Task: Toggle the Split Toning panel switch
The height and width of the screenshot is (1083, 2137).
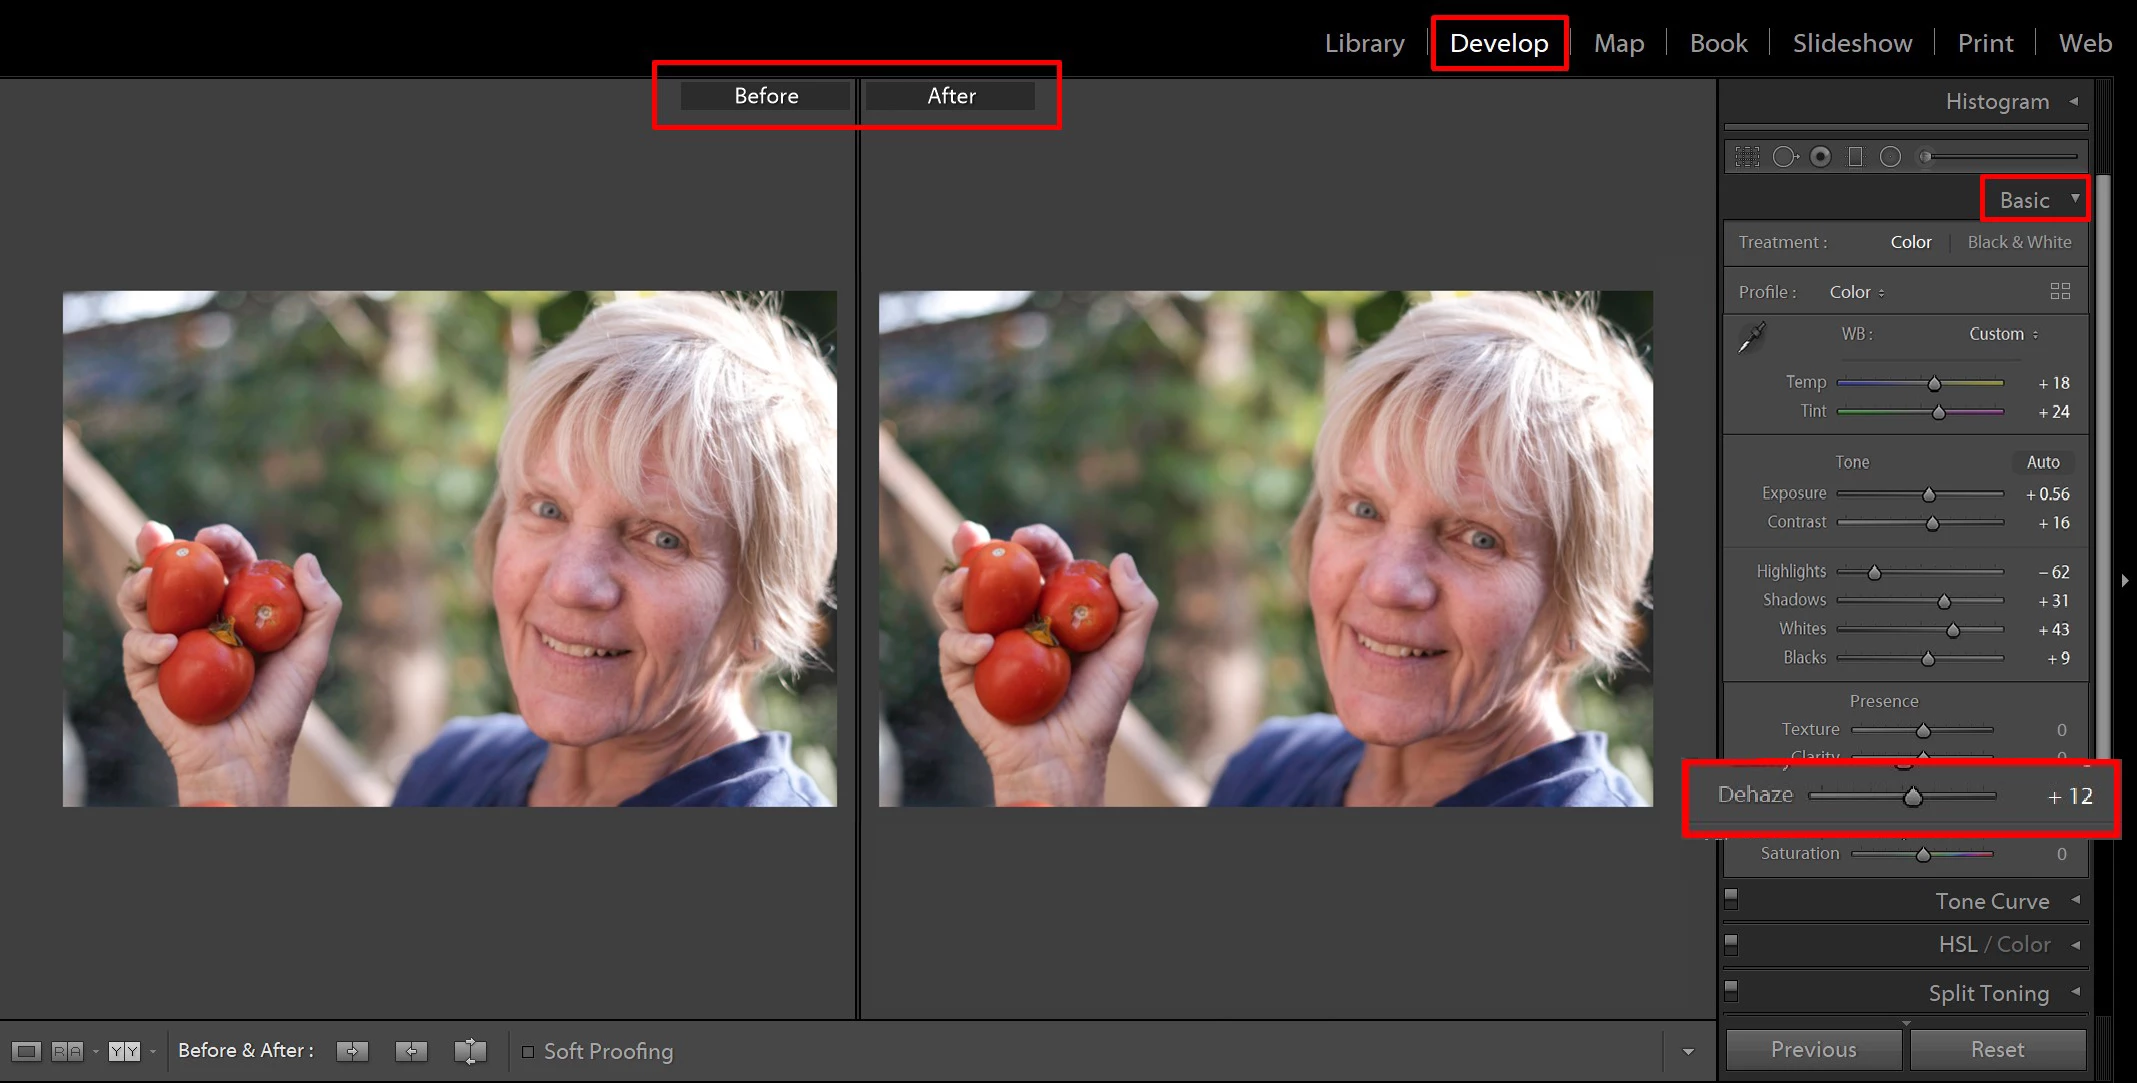Action: tap(1731, 991)
